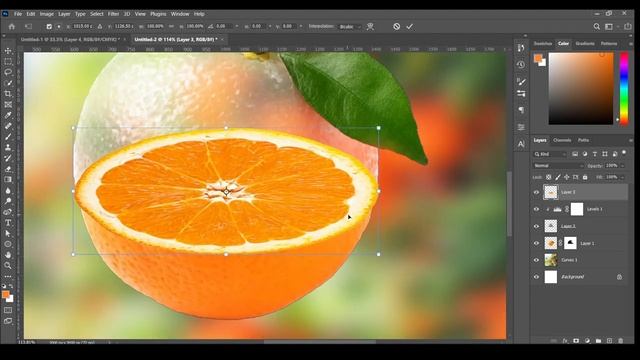This screenshot has height=360, width=640.
Task: Toggle the reference point checkbox
Action: click(49, 27)
